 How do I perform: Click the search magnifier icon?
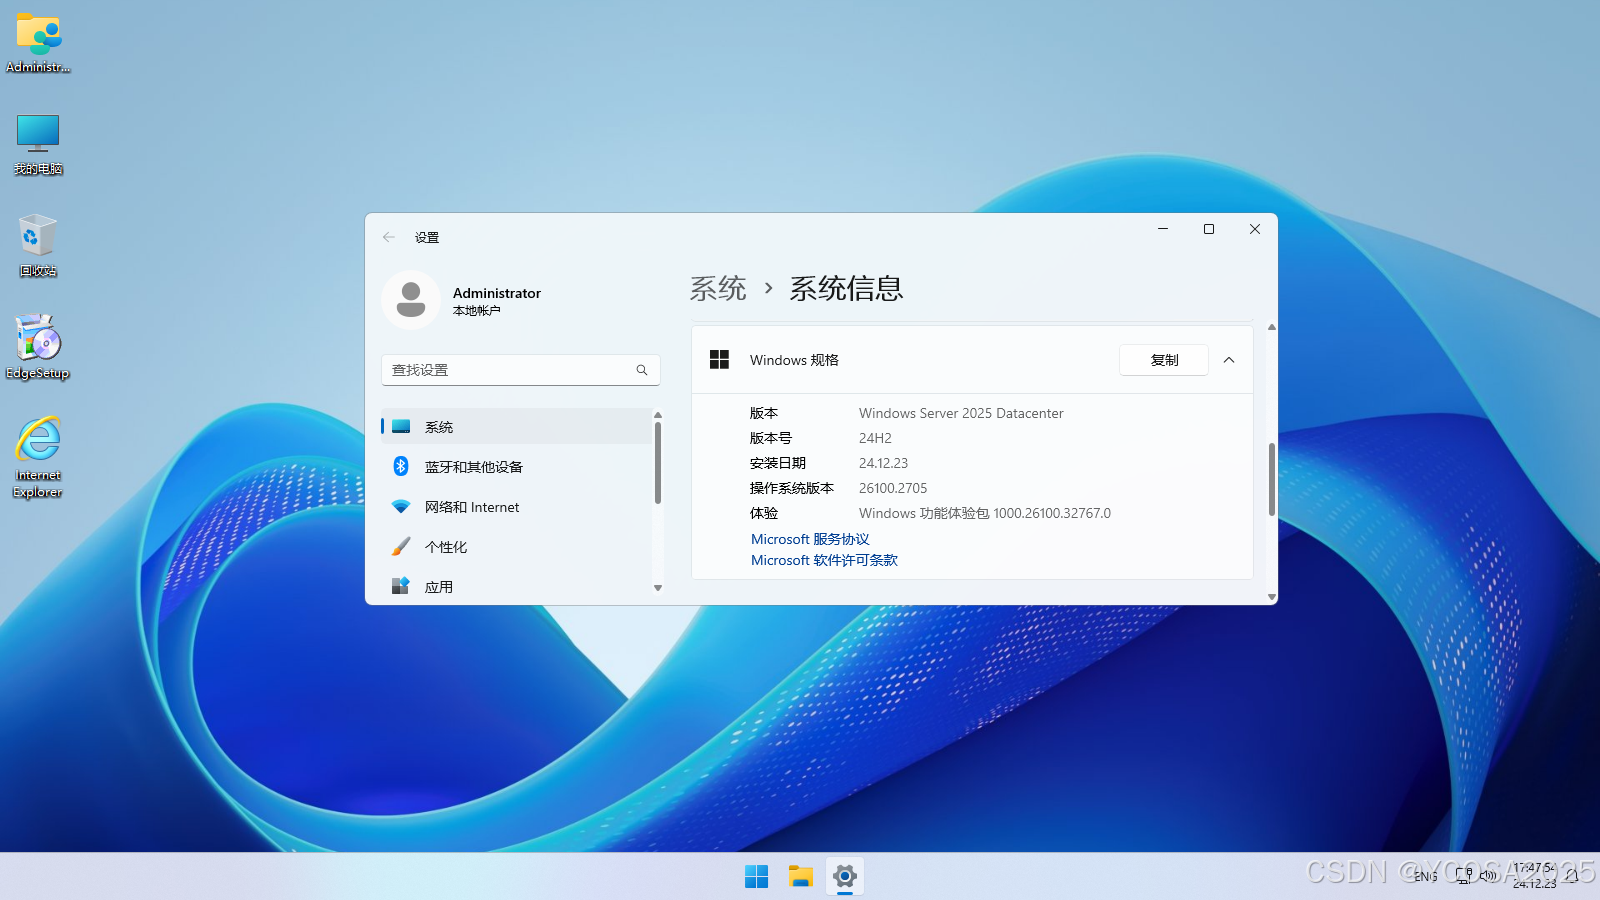tap(642, 370)
